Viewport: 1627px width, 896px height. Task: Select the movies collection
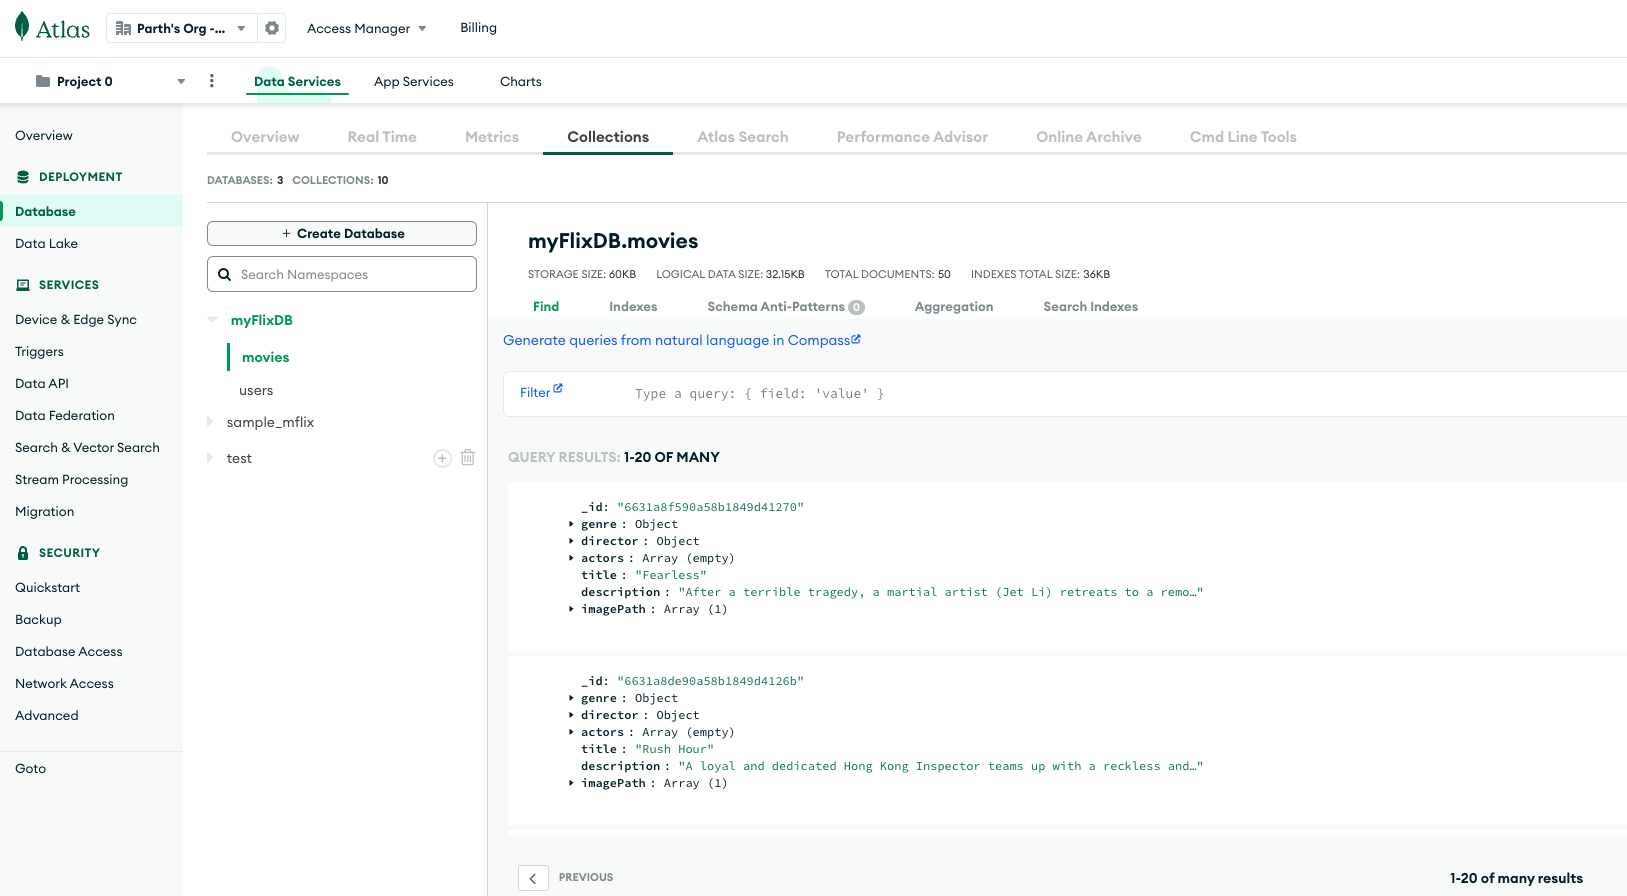pos(265,357)
